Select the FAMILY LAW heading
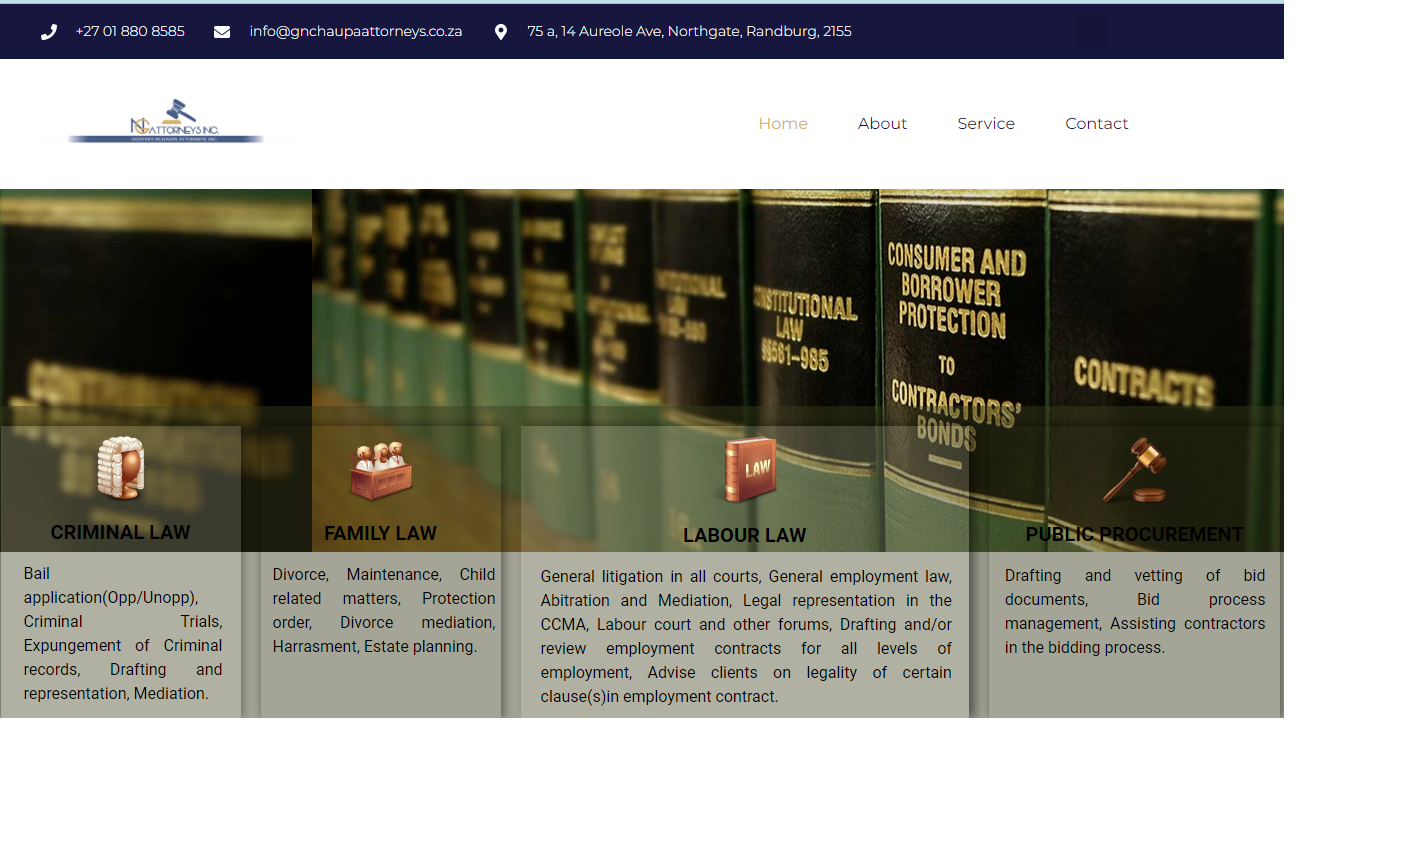Screen dimensions: 1424x845 coord(380,534)
